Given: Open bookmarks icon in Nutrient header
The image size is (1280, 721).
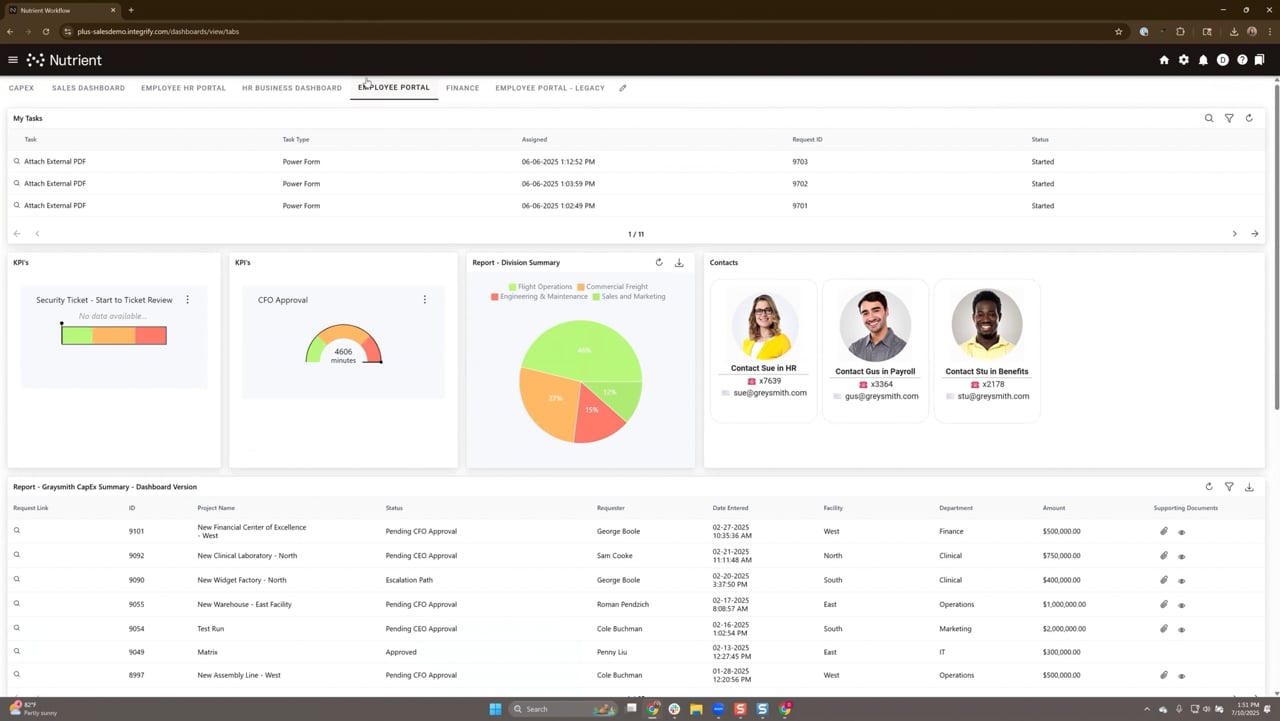Looking at the screenshot, I should pyautogui.click(x=1259, y=60).
